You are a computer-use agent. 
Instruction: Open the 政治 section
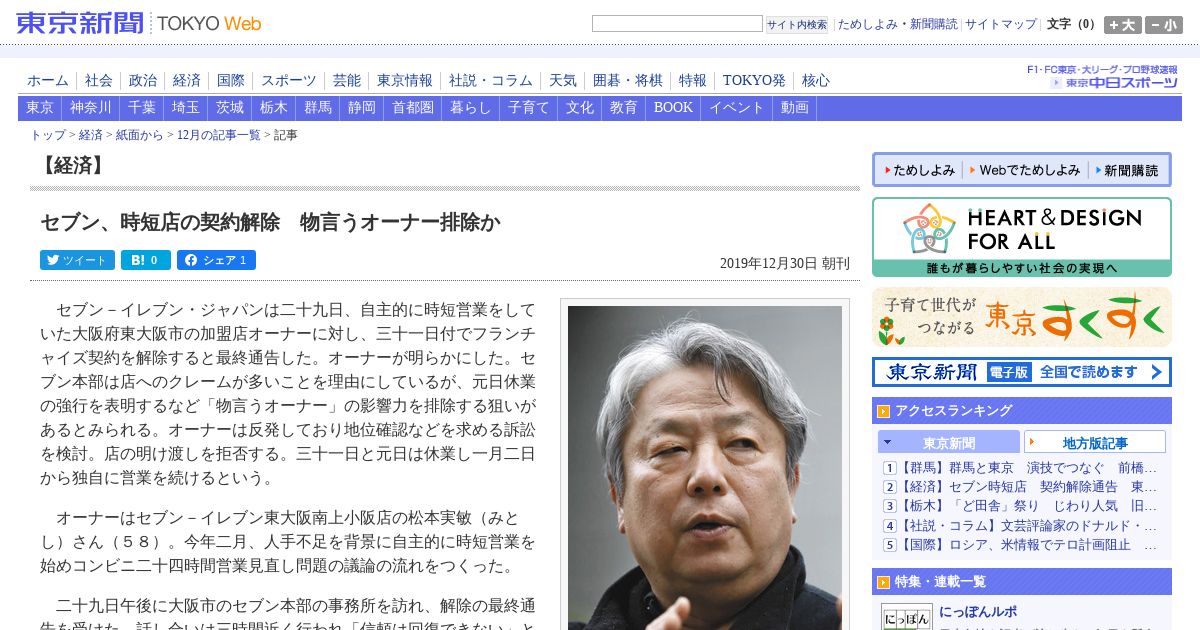pos(143,80)
